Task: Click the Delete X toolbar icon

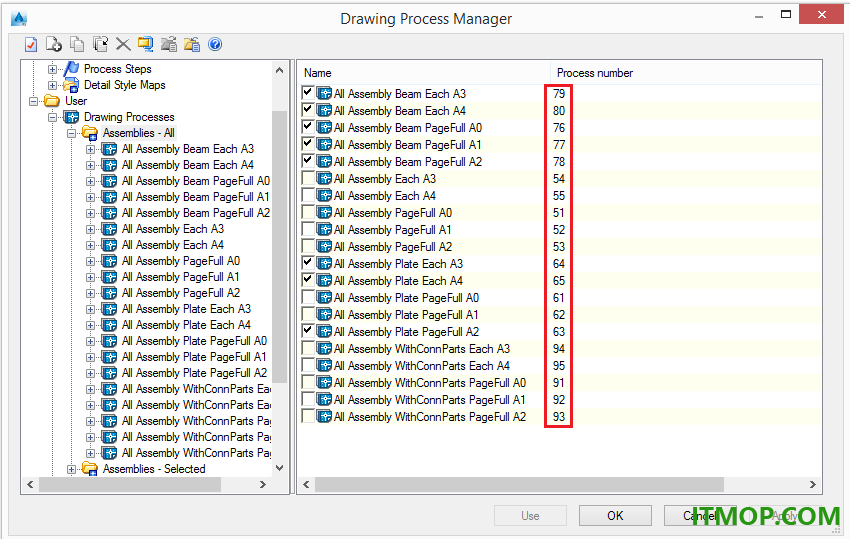Action: click(x=123, y=44)
